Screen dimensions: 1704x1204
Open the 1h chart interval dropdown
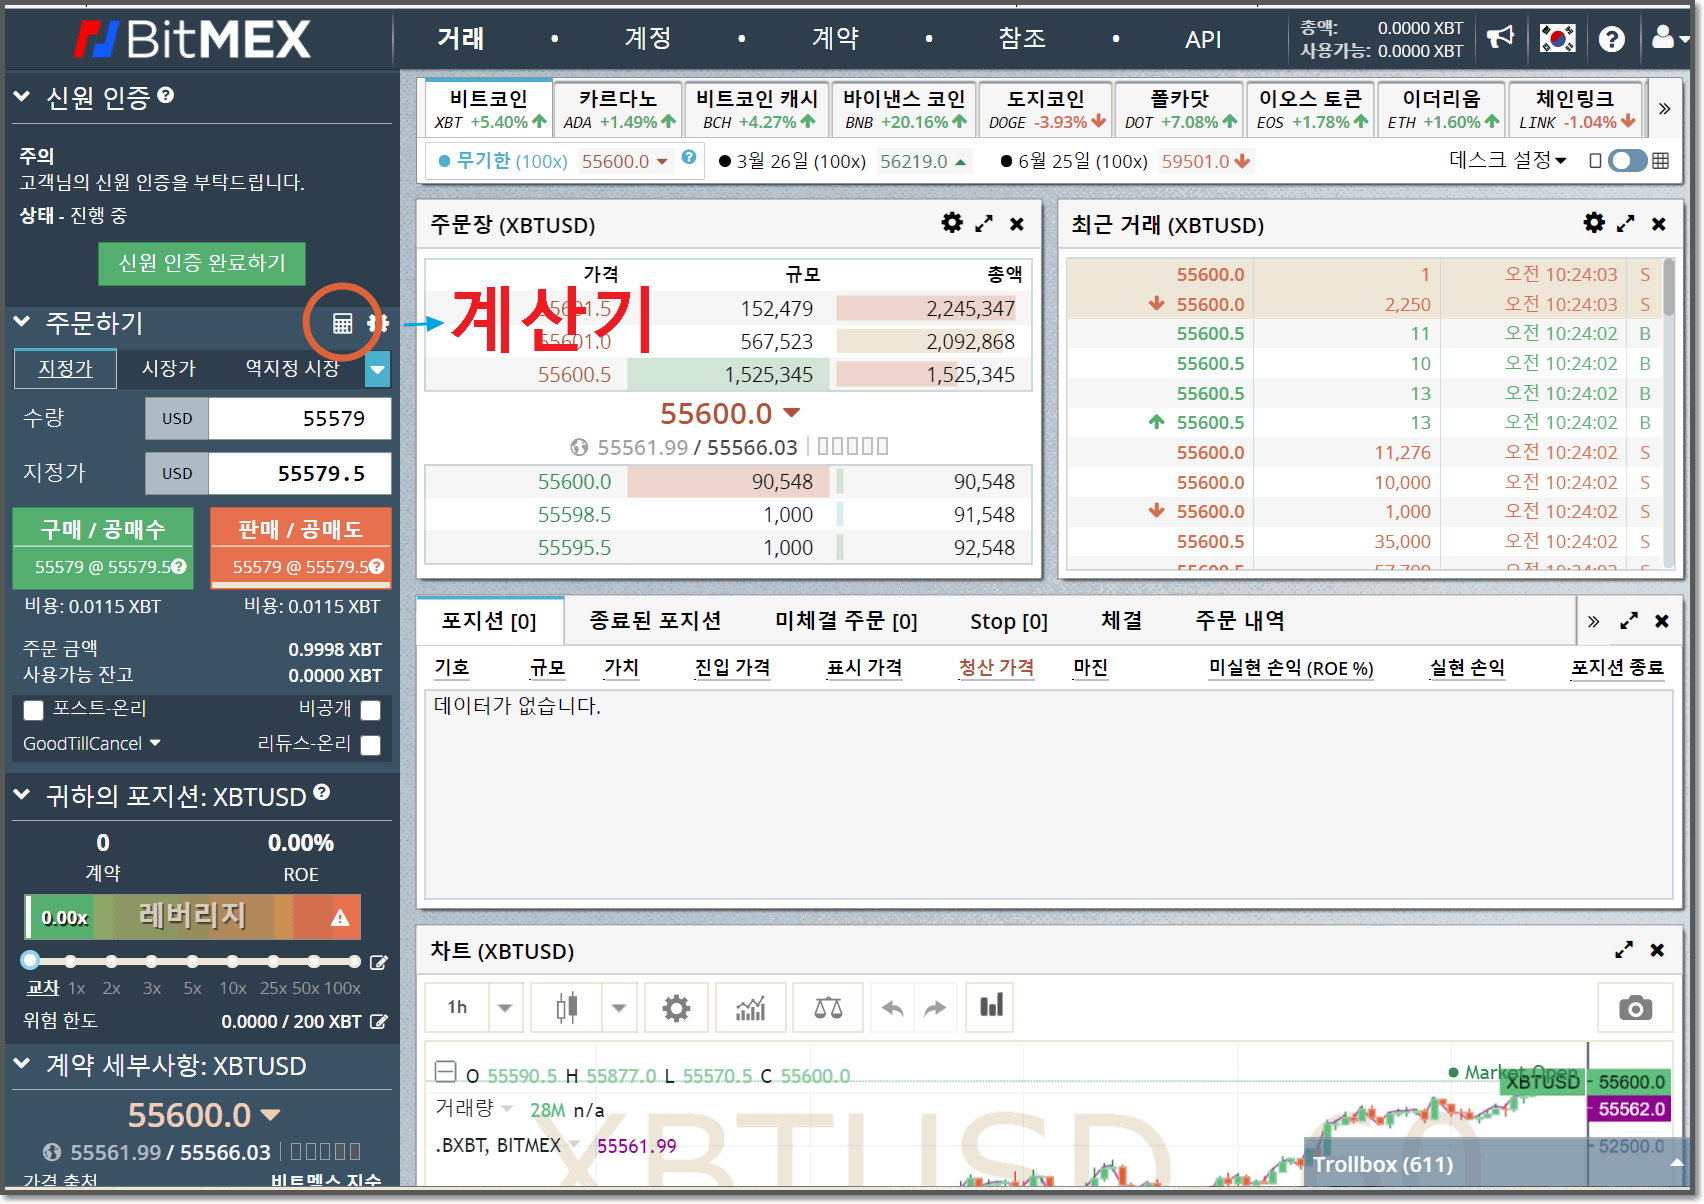point(505,1008)
